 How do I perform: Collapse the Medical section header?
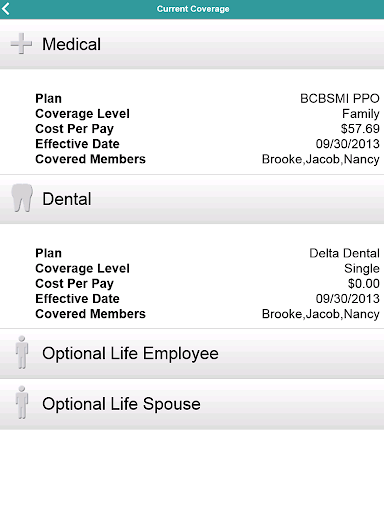(192, 44)
